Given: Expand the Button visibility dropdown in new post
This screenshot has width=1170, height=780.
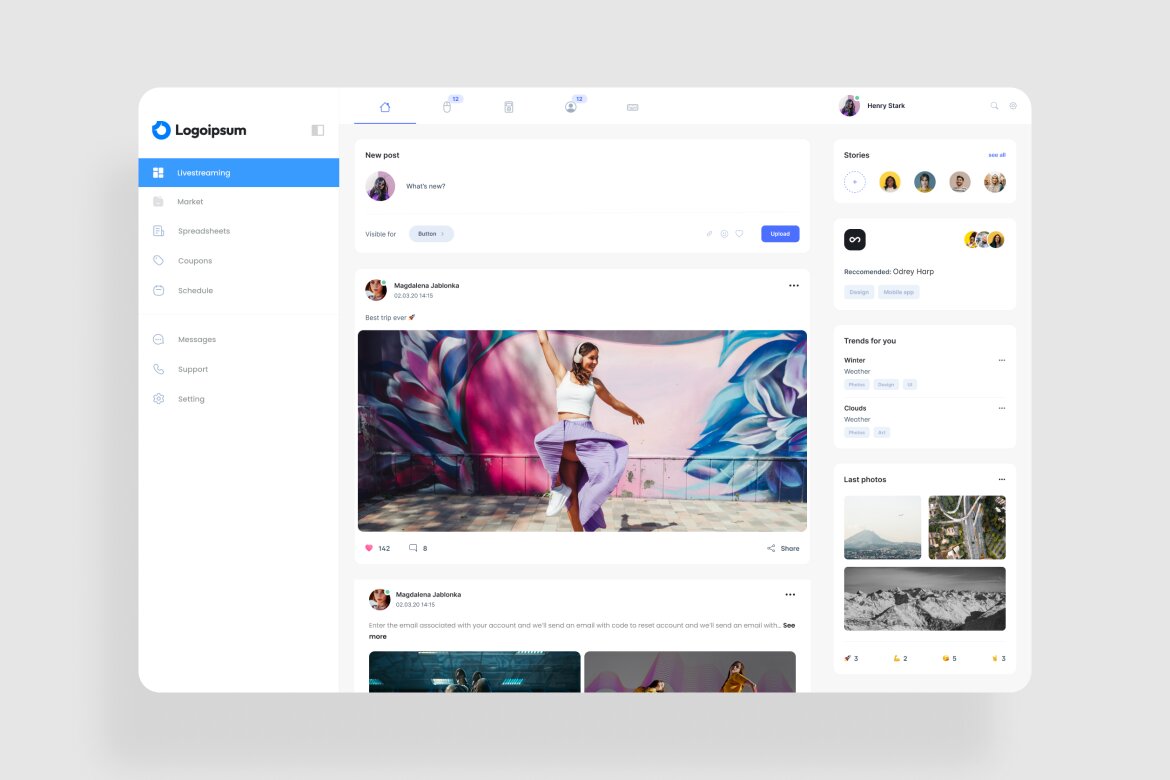Looking at the screenshot, I should point(431,233).
